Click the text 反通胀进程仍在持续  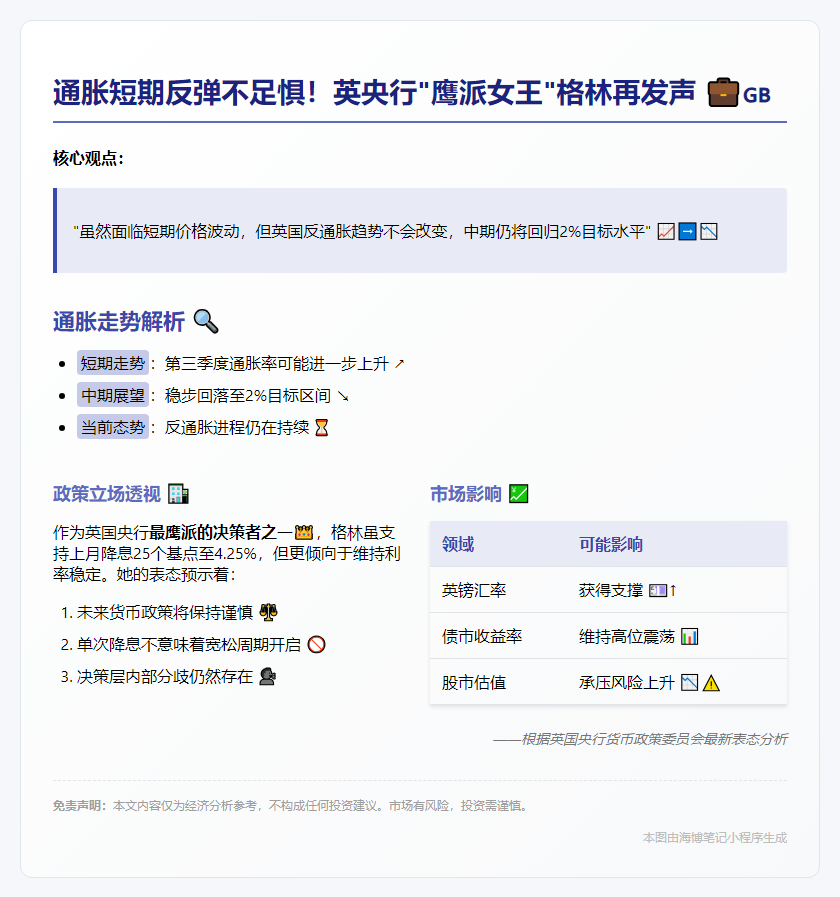[237, 427]
